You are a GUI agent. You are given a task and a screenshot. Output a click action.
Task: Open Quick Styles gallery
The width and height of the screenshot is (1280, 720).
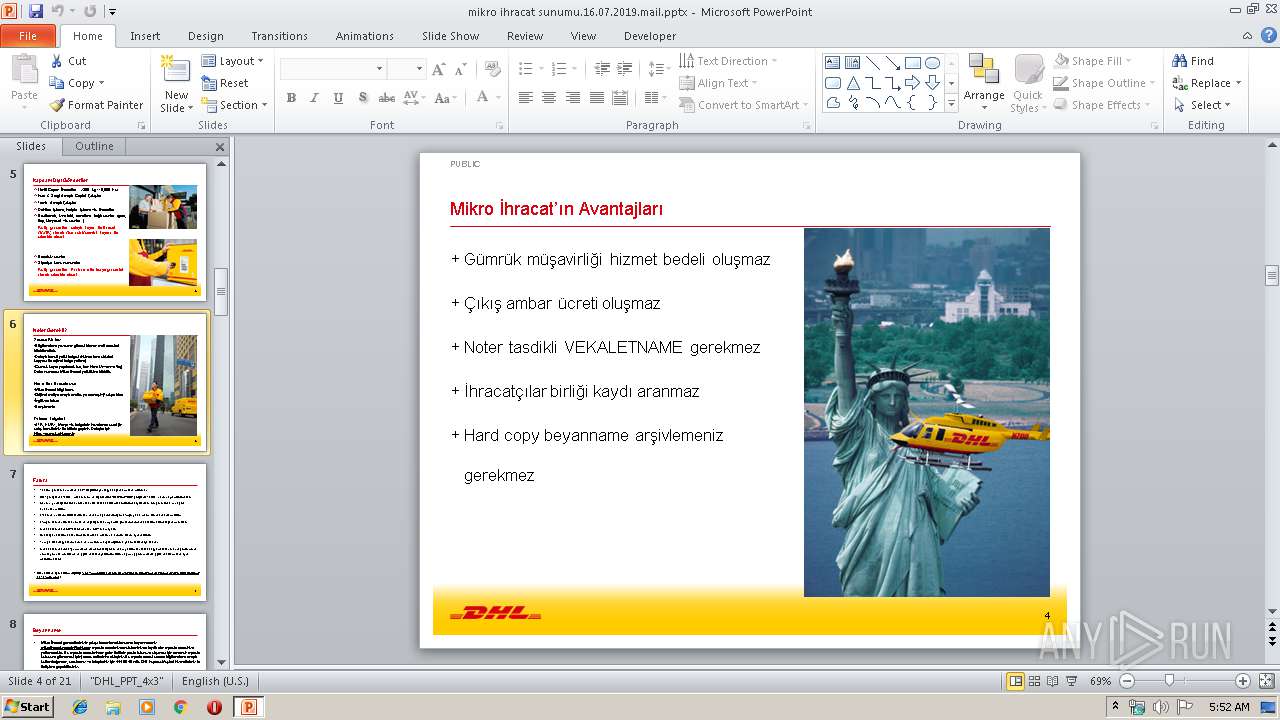1028,84
